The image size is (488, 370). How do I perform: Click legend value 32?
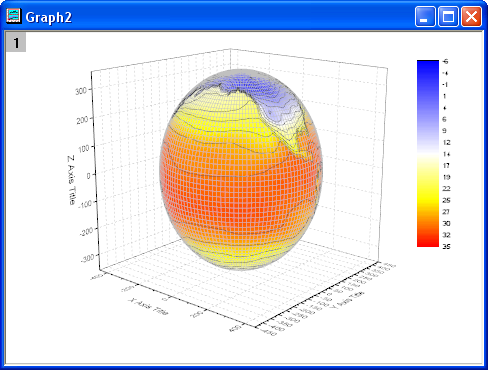(x=446, y=235)
